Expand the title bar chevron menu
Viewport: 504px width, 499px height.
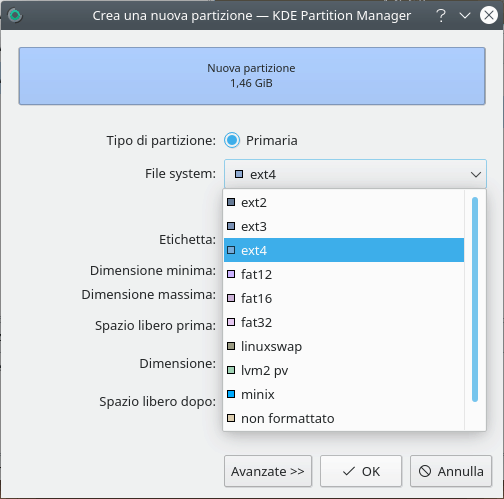pyautogui.click(x=465, y=15)
